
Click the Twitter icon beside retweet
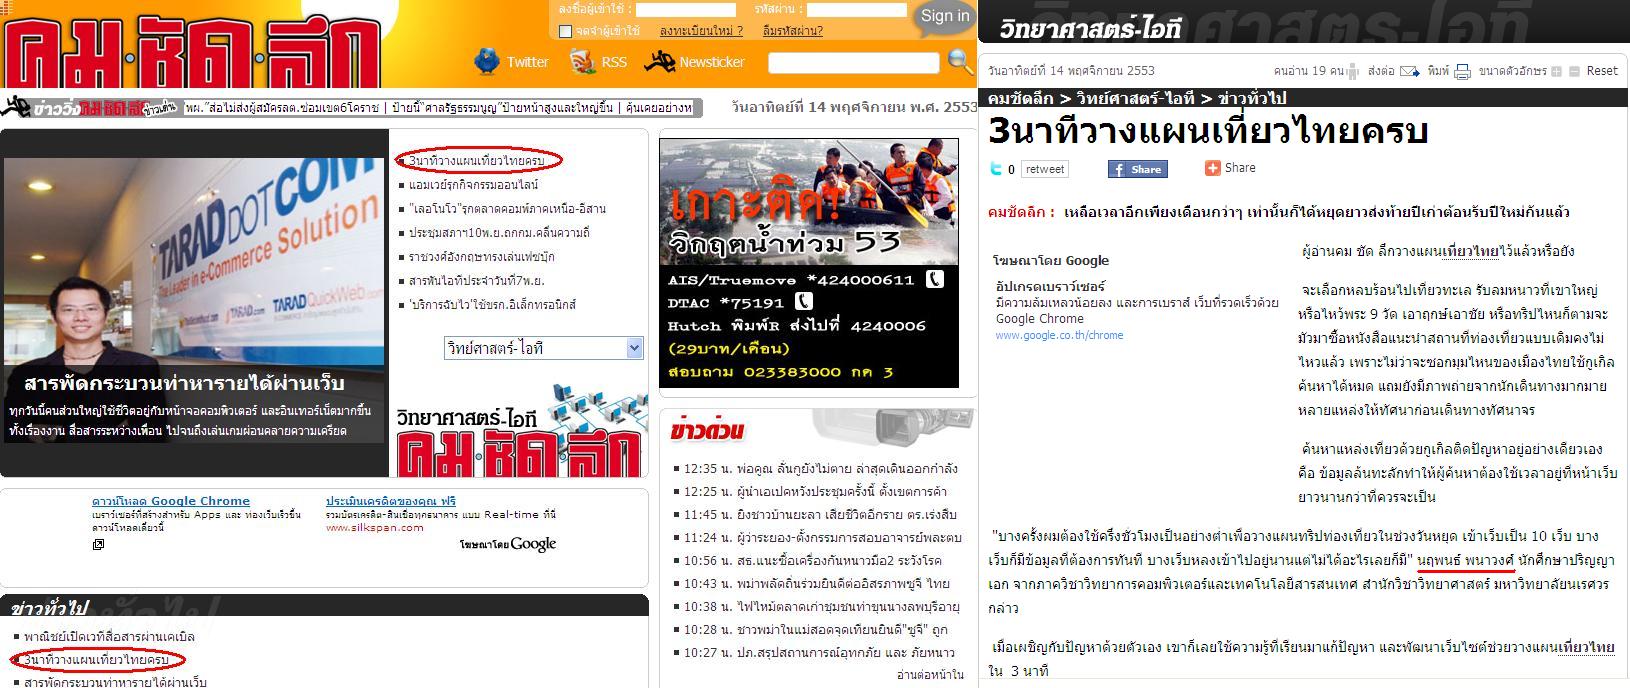tap(996, 169)
